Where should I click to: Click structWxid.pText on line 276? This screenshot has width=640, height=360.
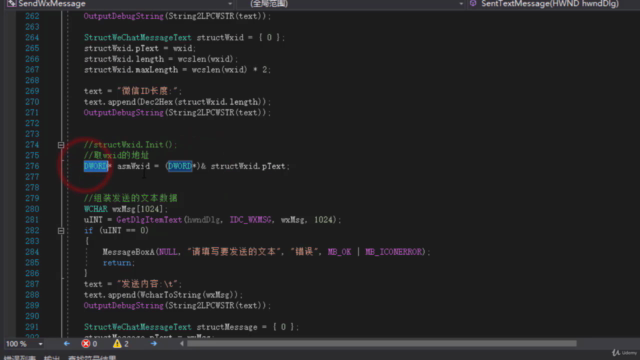coord(248,166)
